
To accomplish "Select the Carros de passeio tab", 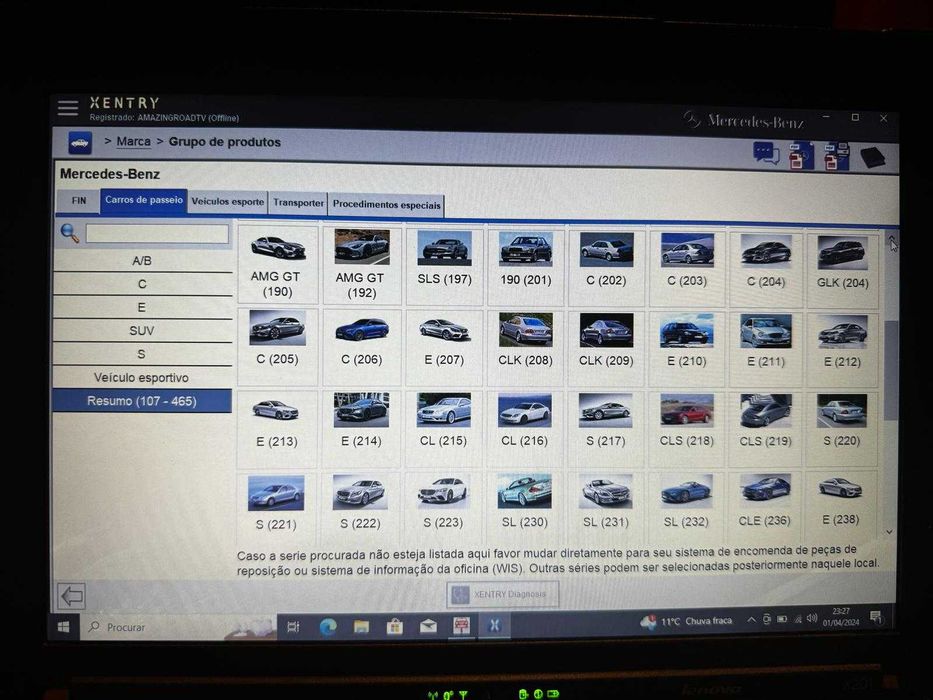I will [x=144, y=200].
